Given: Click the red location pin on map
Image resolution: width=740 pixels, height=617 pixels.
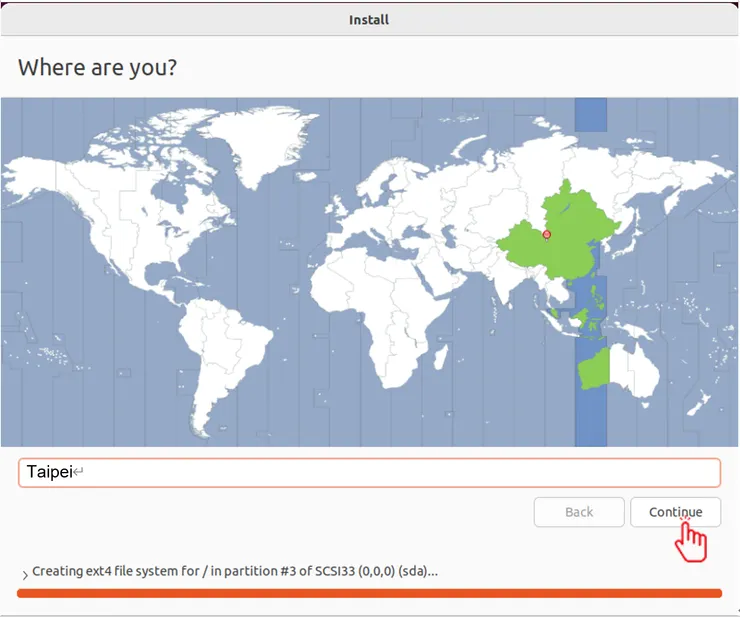Looking at the screenshot, I should pyautogui.click(x=547, y=235).
